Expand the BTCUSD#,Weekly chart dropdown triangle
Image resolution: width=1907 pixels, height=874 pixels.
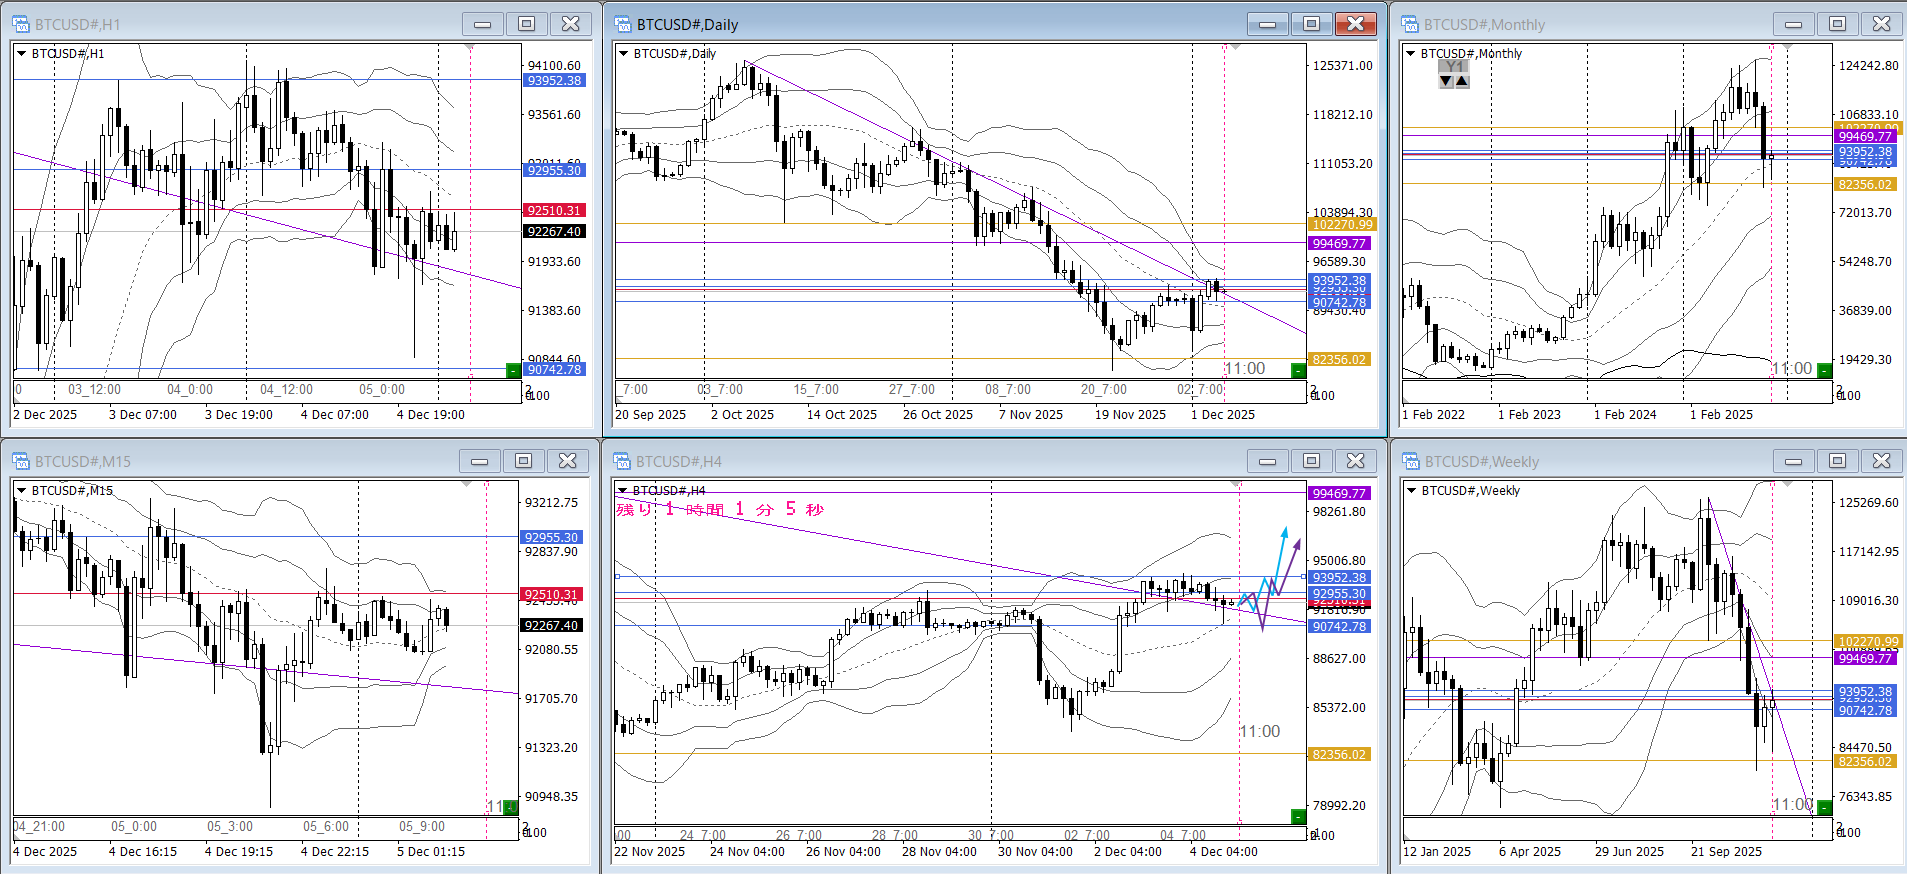(x=1411, y=490)
